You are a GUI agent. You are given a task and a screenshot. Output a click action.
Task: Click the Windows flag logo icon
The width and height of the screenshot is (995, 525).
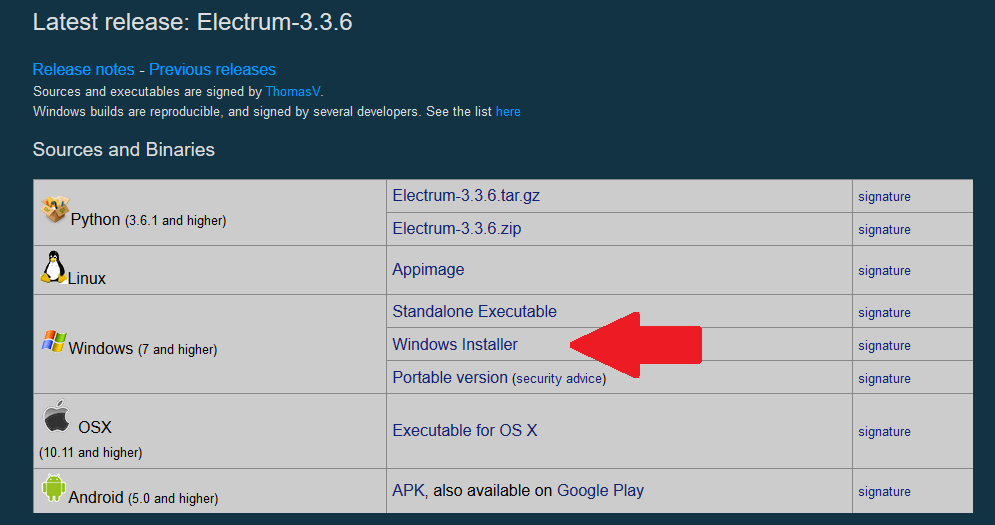click(54, 342)
